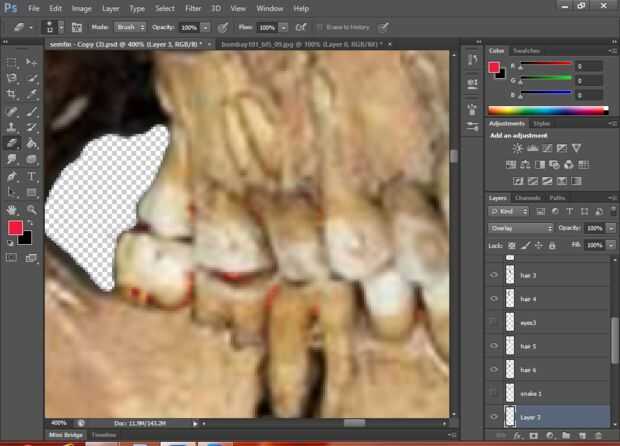Switch to the Swatches tab
Screen dimensions: 620x446
tap(526, 51)
